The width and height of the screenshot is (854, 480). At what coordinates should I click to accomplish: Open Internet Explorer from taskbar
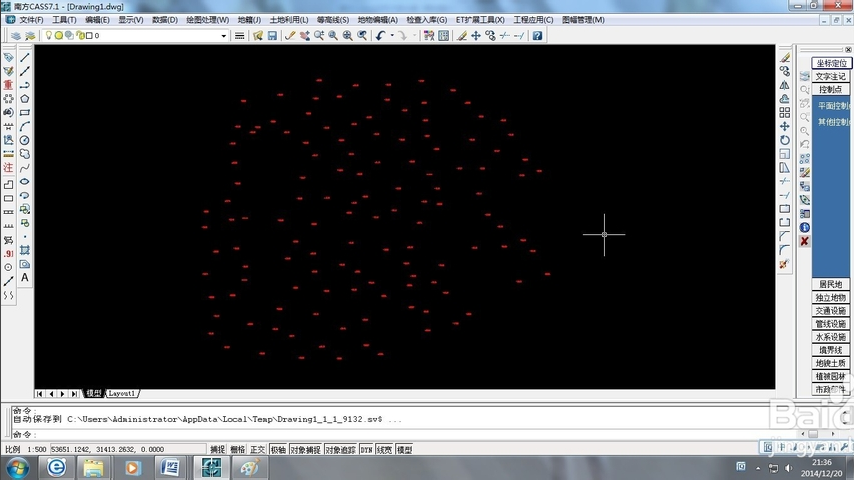tap(56, 467)
